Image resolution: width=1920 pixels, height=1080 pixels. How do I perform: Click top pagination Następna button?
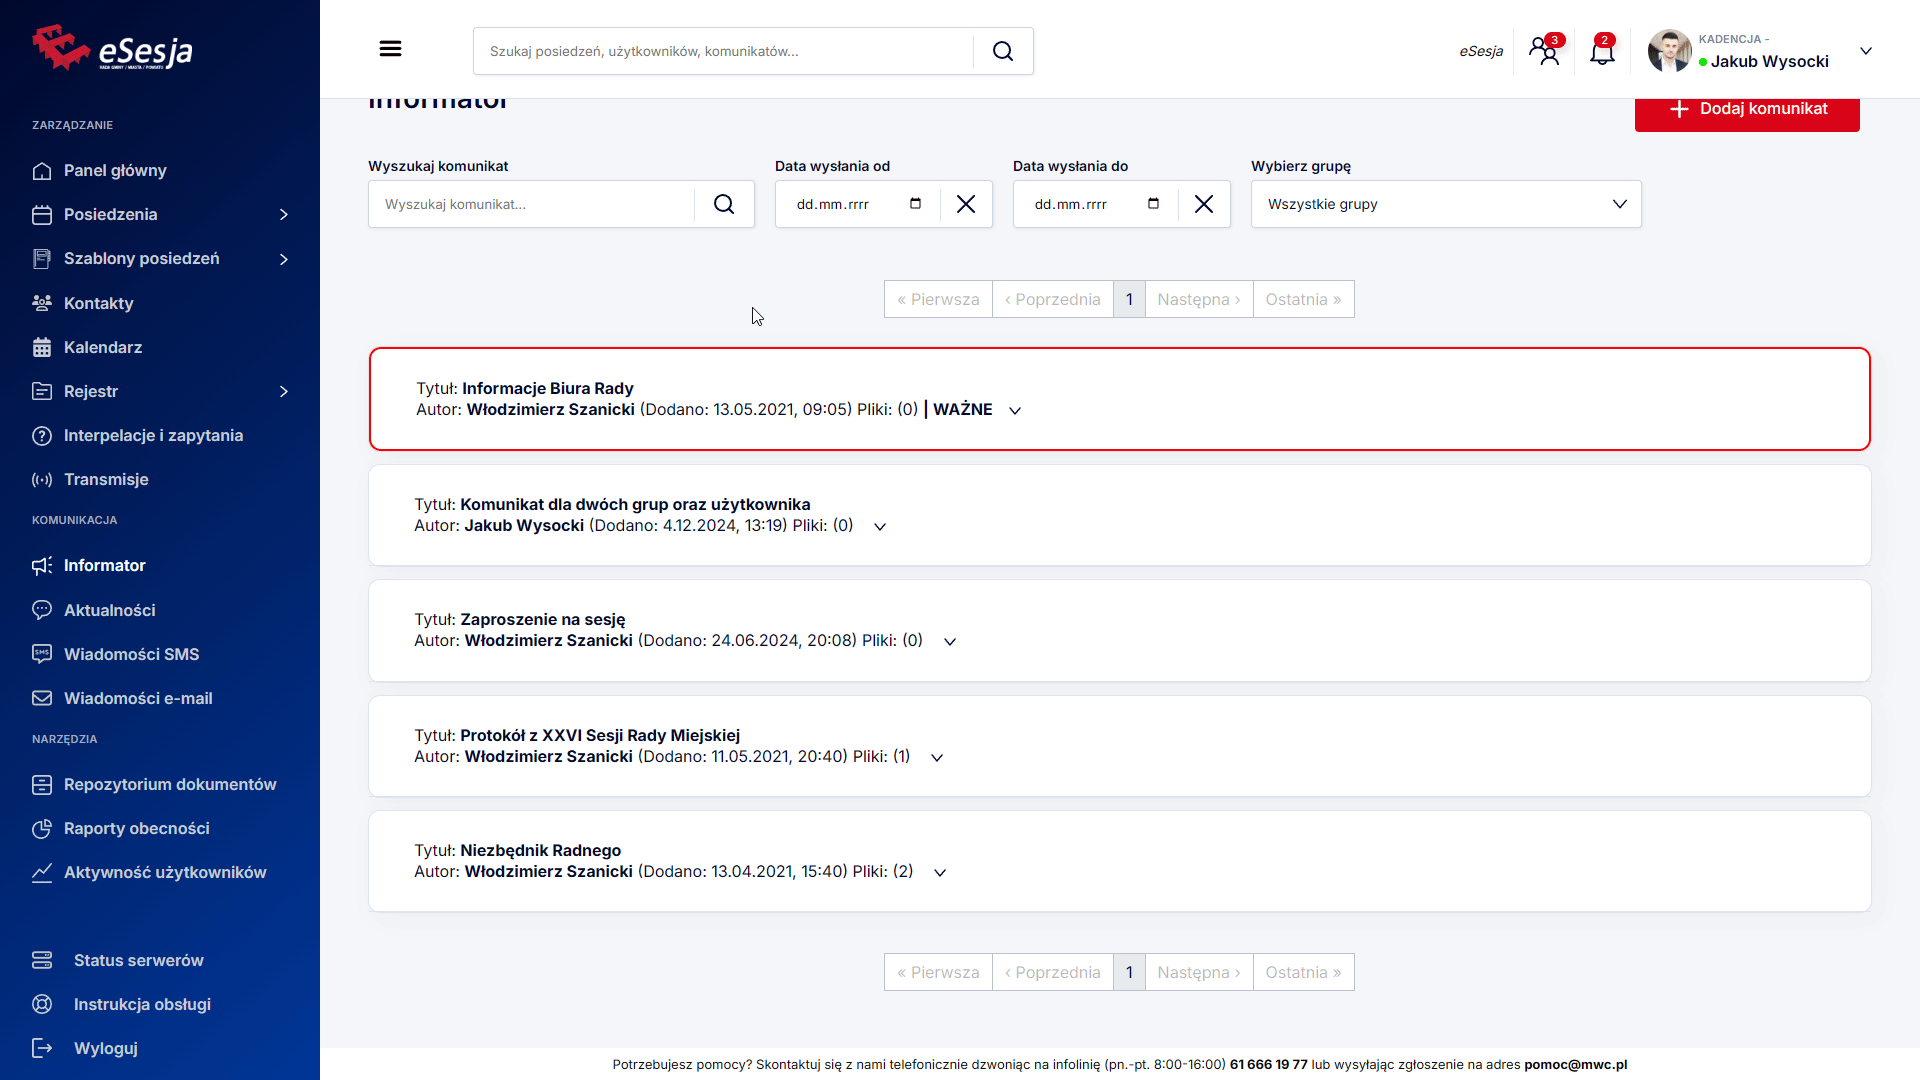click(1199, 299)
